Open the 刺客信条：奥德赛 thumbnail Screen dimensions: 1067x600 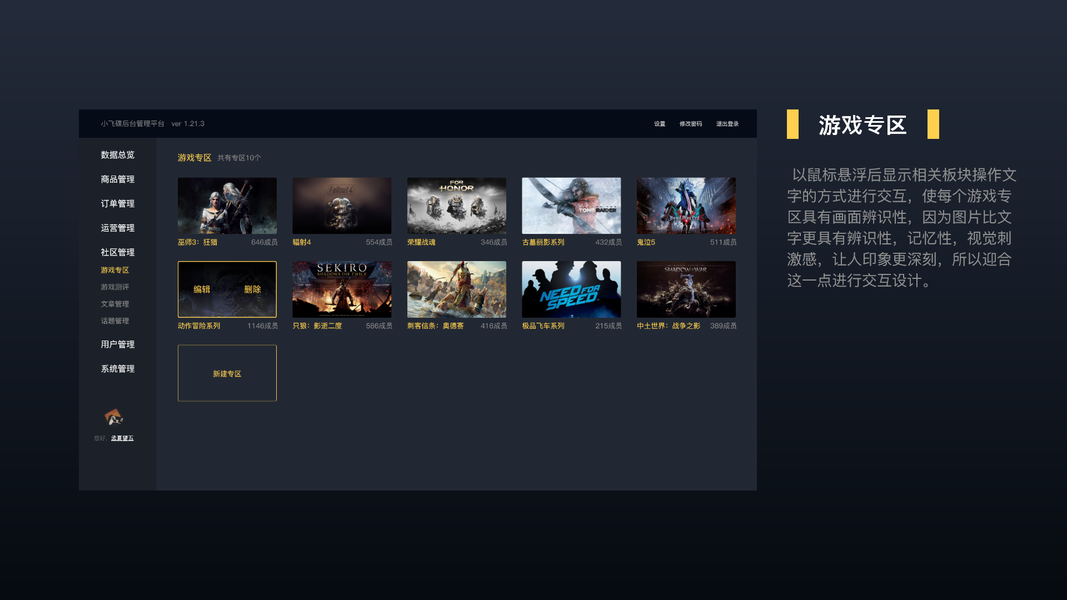[x=457, y=289]
